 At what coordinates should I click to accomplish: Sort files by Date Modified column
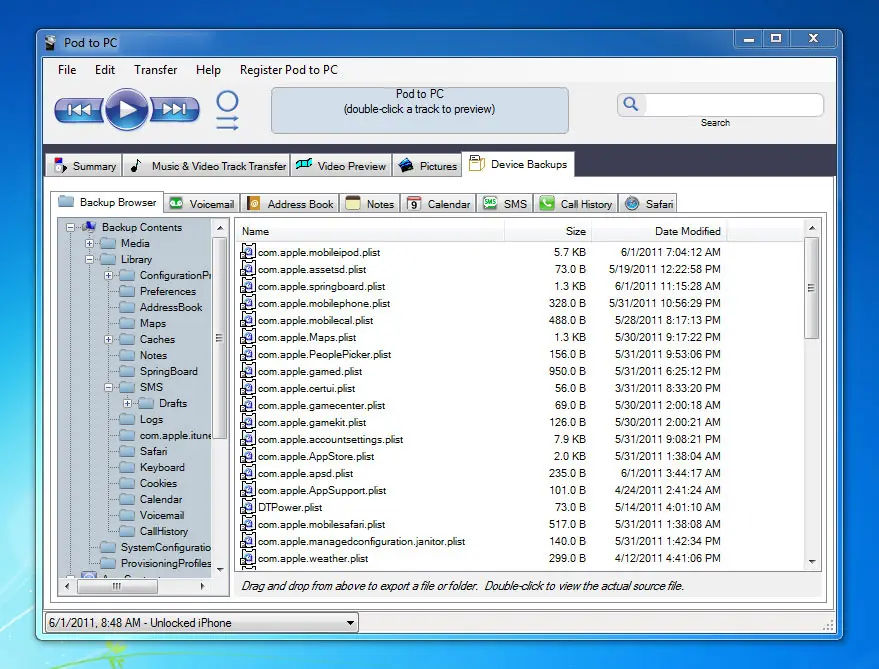point(659,231)
